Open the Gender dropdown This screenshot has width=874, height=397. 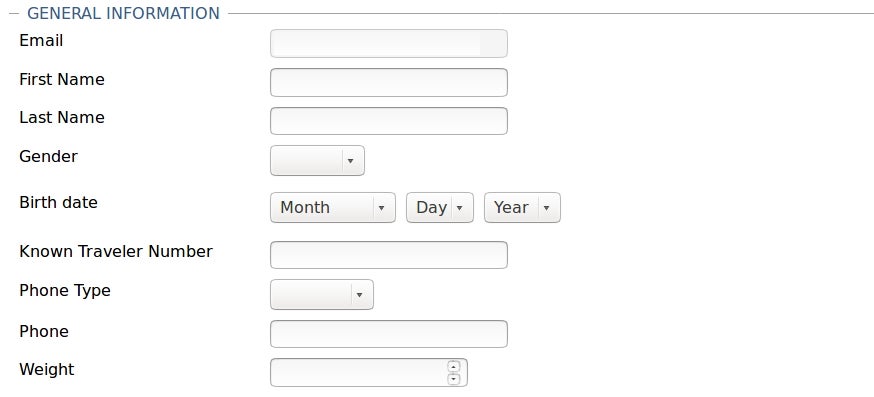(317, 161)
